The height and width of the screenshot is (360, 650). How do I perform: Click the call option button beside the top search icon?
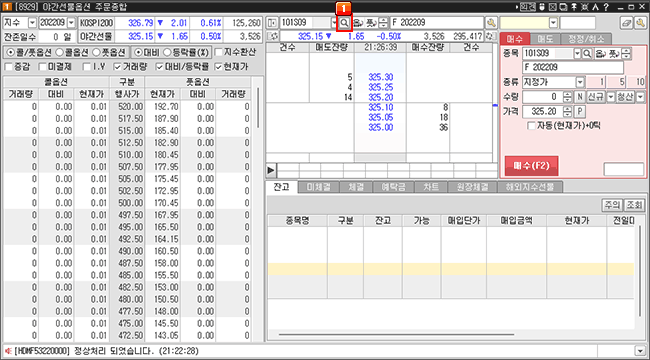point(357,22)
